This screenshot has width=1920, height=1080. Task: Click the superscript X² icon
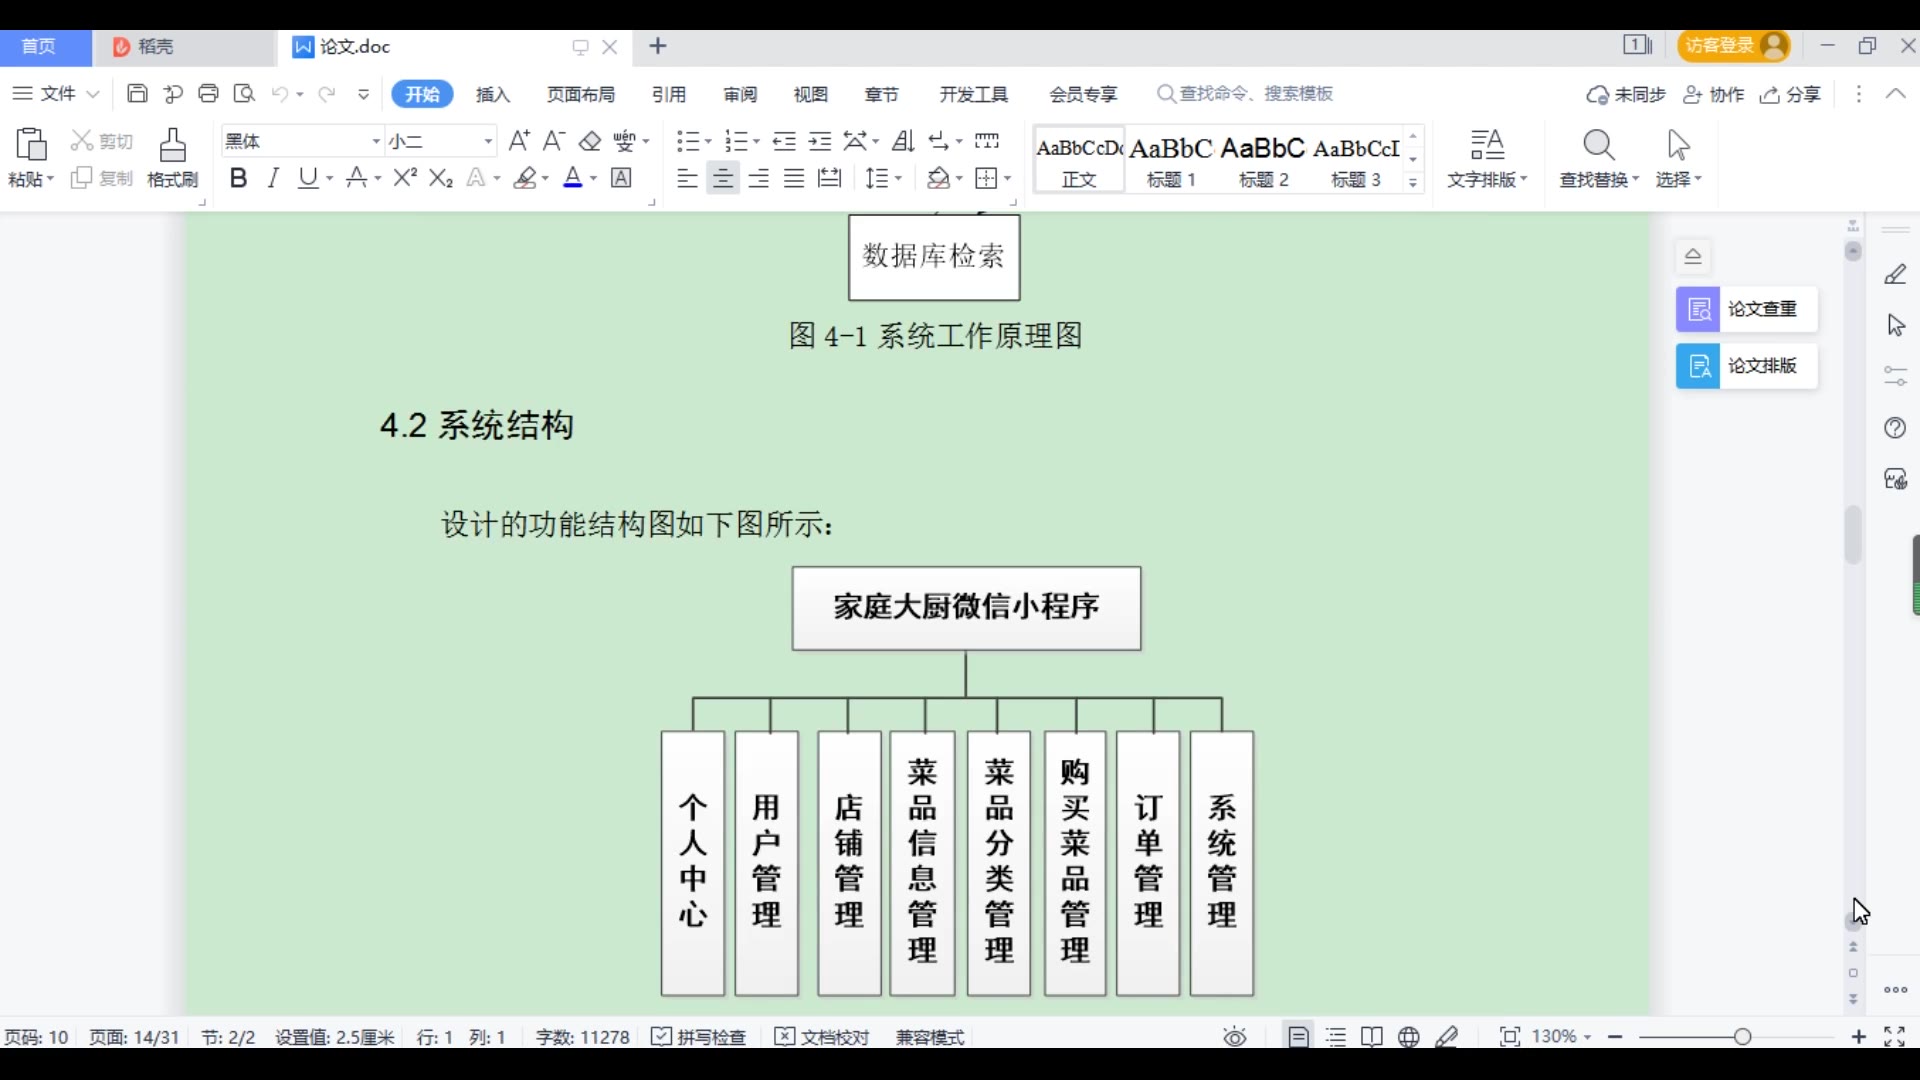(x=405, y=178)
